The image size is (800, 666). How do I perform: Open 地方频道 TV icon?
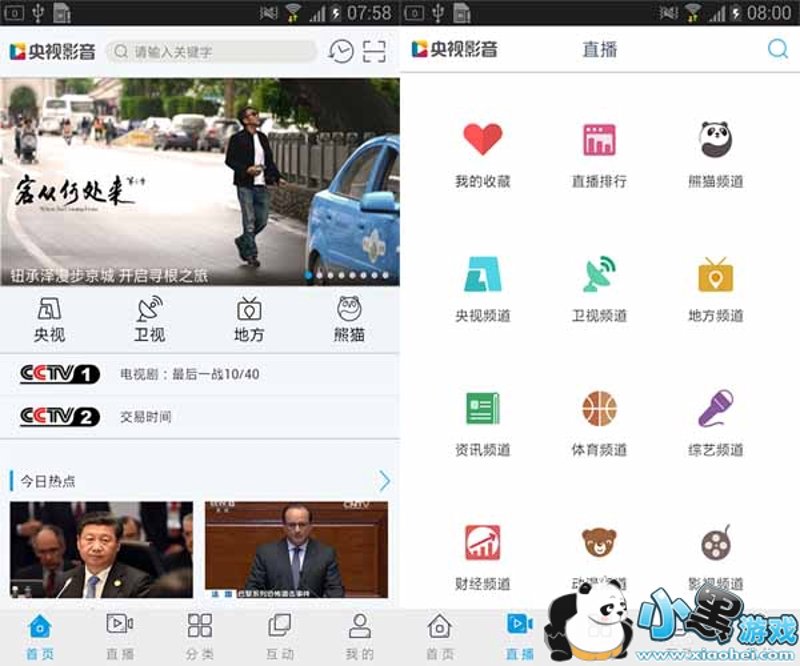click(716, 275)
